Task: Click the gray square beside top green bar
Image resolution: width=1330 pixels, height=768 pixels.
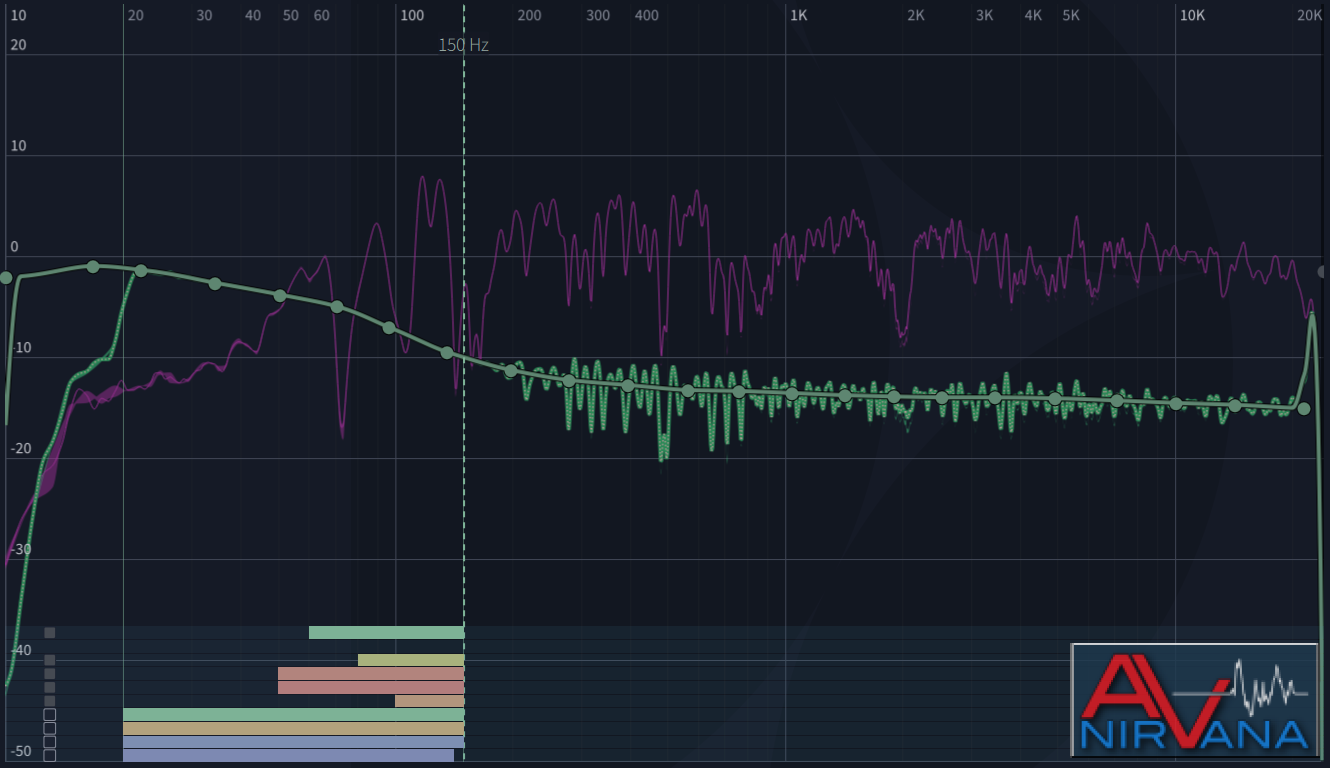Action: (x=50, y=632)
